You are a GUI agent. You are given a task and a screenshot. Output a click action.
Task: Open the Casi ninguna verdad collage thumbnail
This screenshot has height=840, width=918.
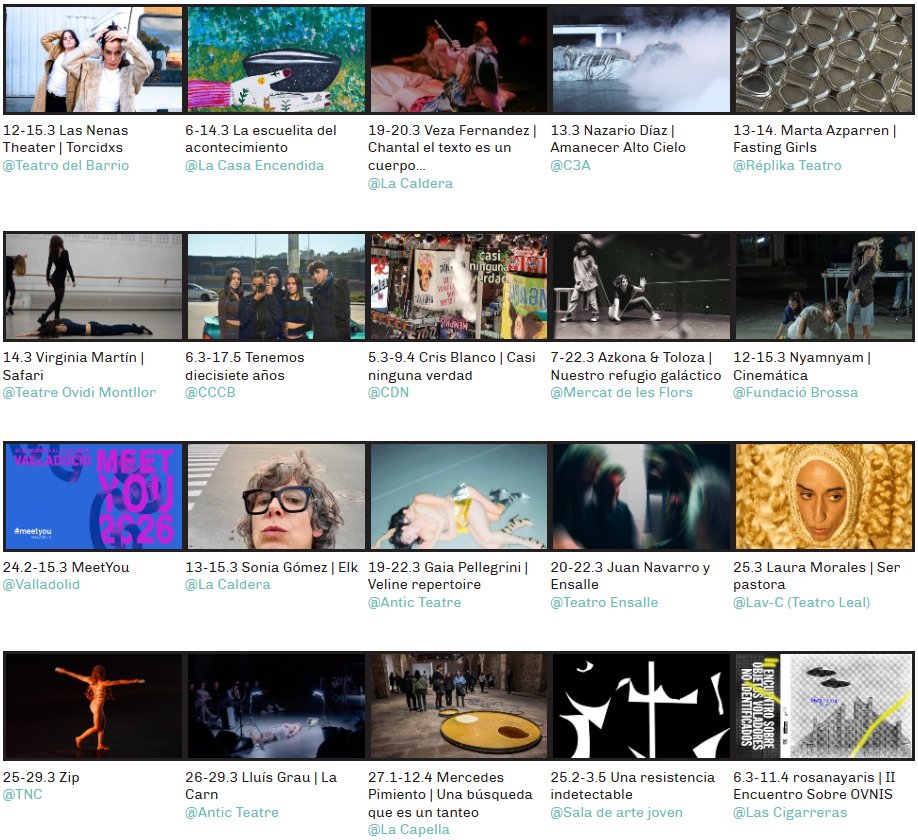(459, 286)
